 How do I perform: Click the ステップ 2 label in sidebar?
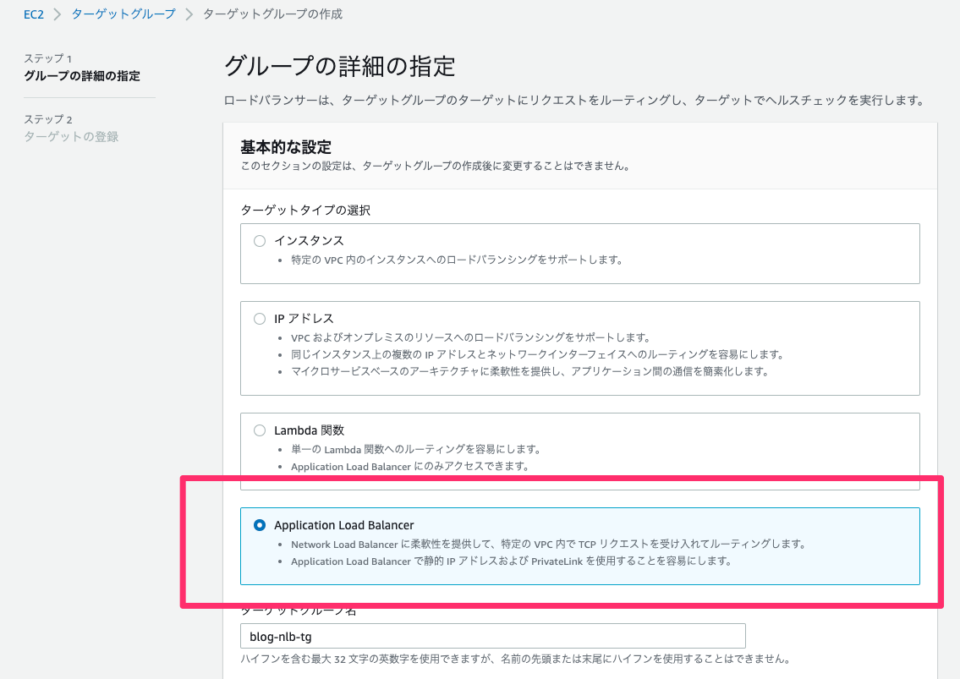pos(48,119)
